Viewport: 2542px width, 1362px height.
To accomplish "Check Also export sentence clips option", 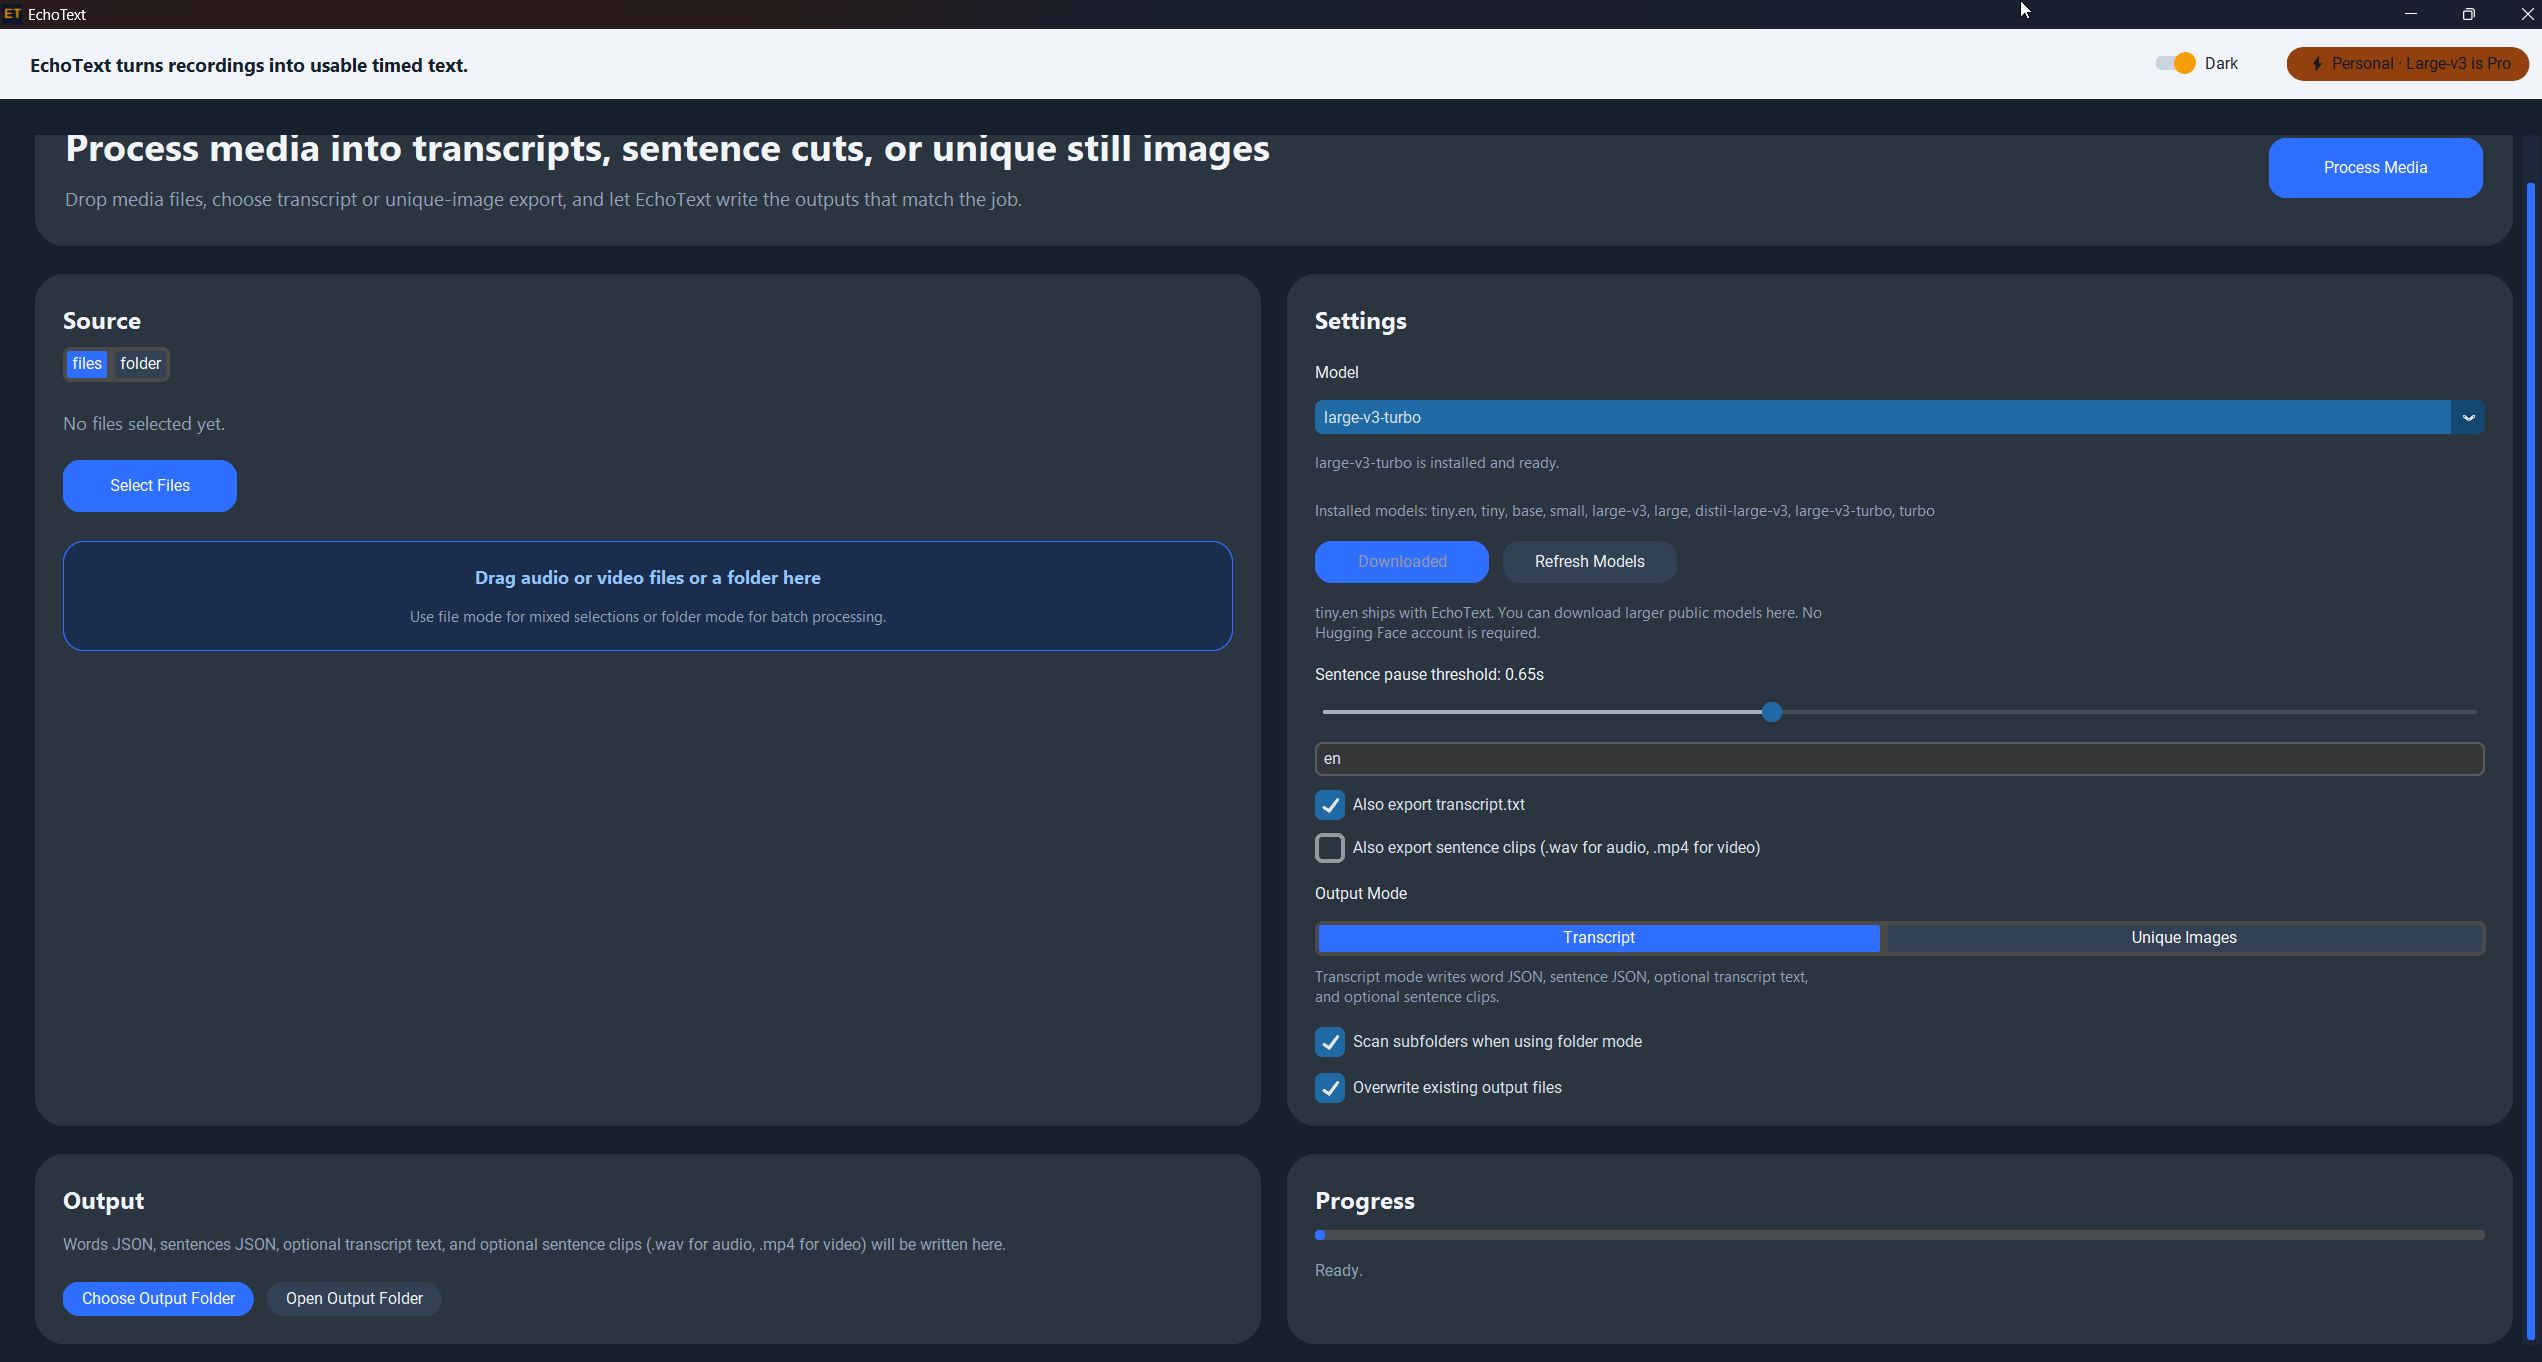I will [1329, 848].
